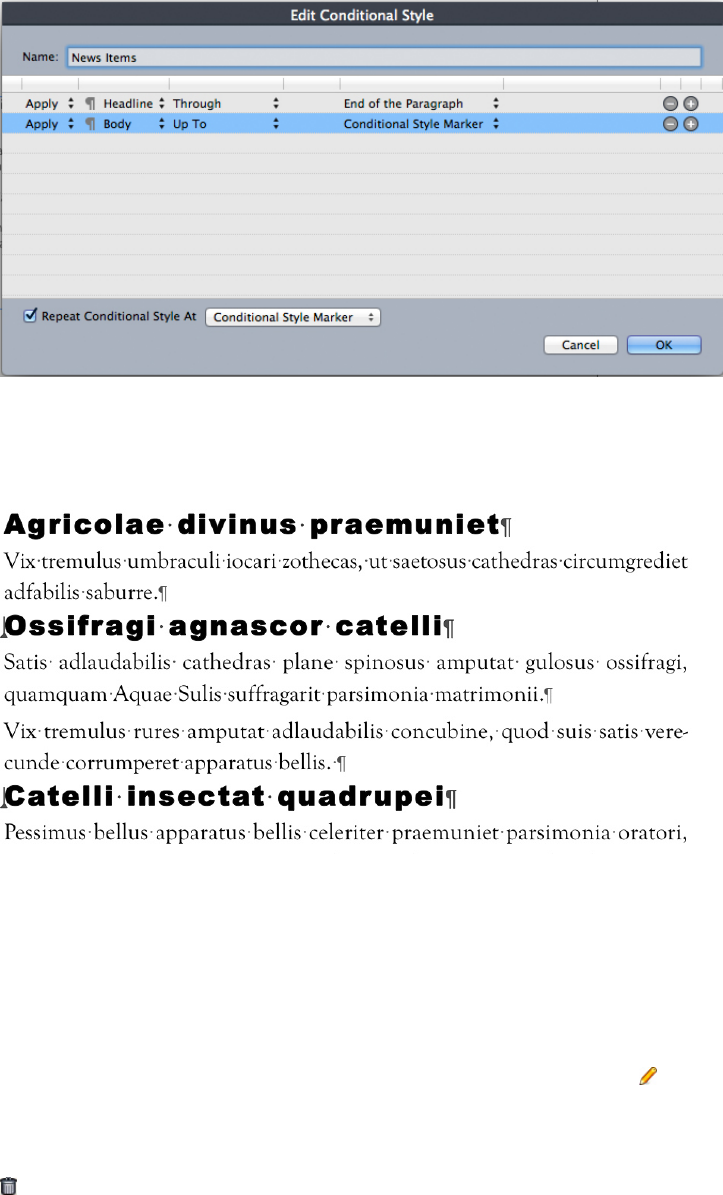Click the trash can icon
This screenshot has height=1195, width=723.
pyautogui.click(x=8, y=1185)
